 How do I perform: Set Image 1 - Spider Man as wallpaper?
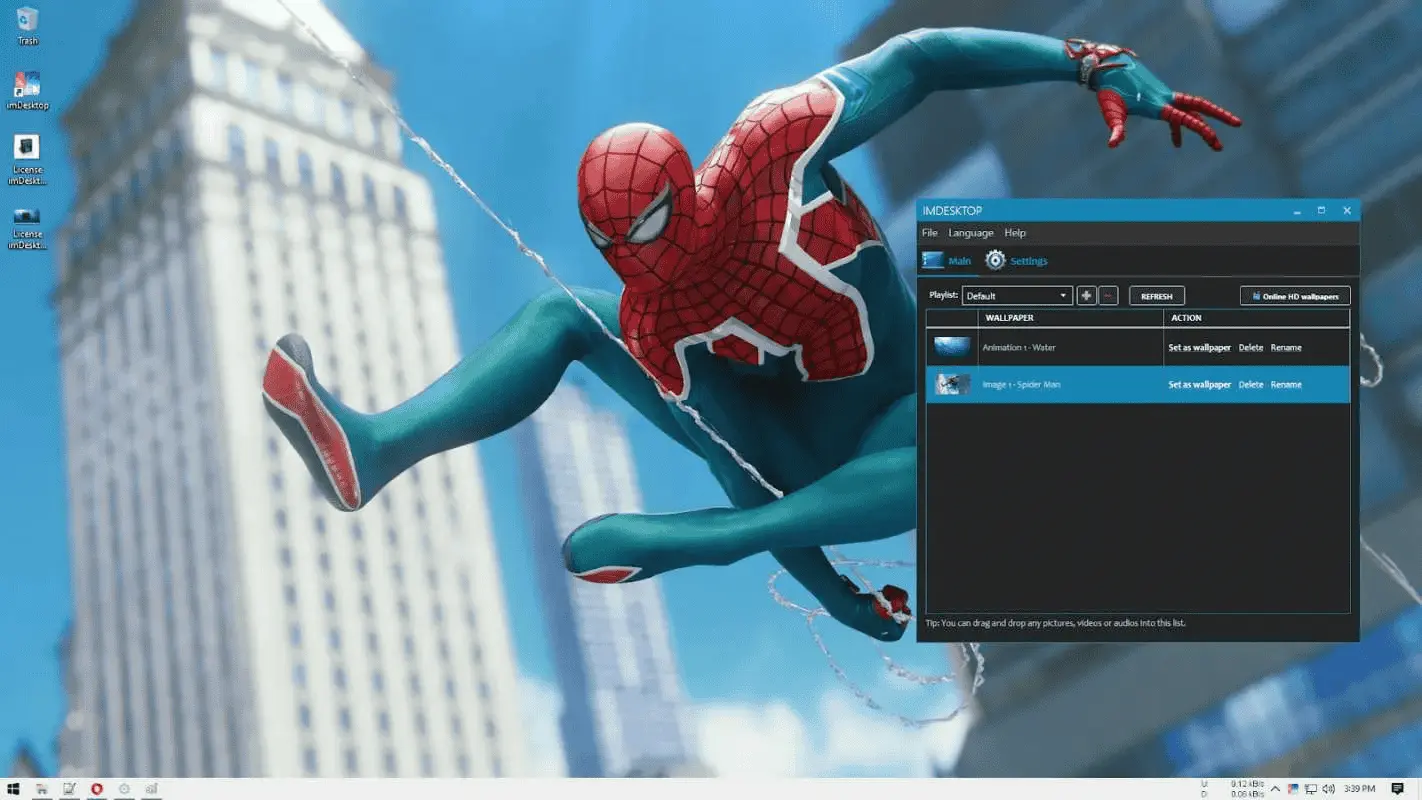point(1200,385)
